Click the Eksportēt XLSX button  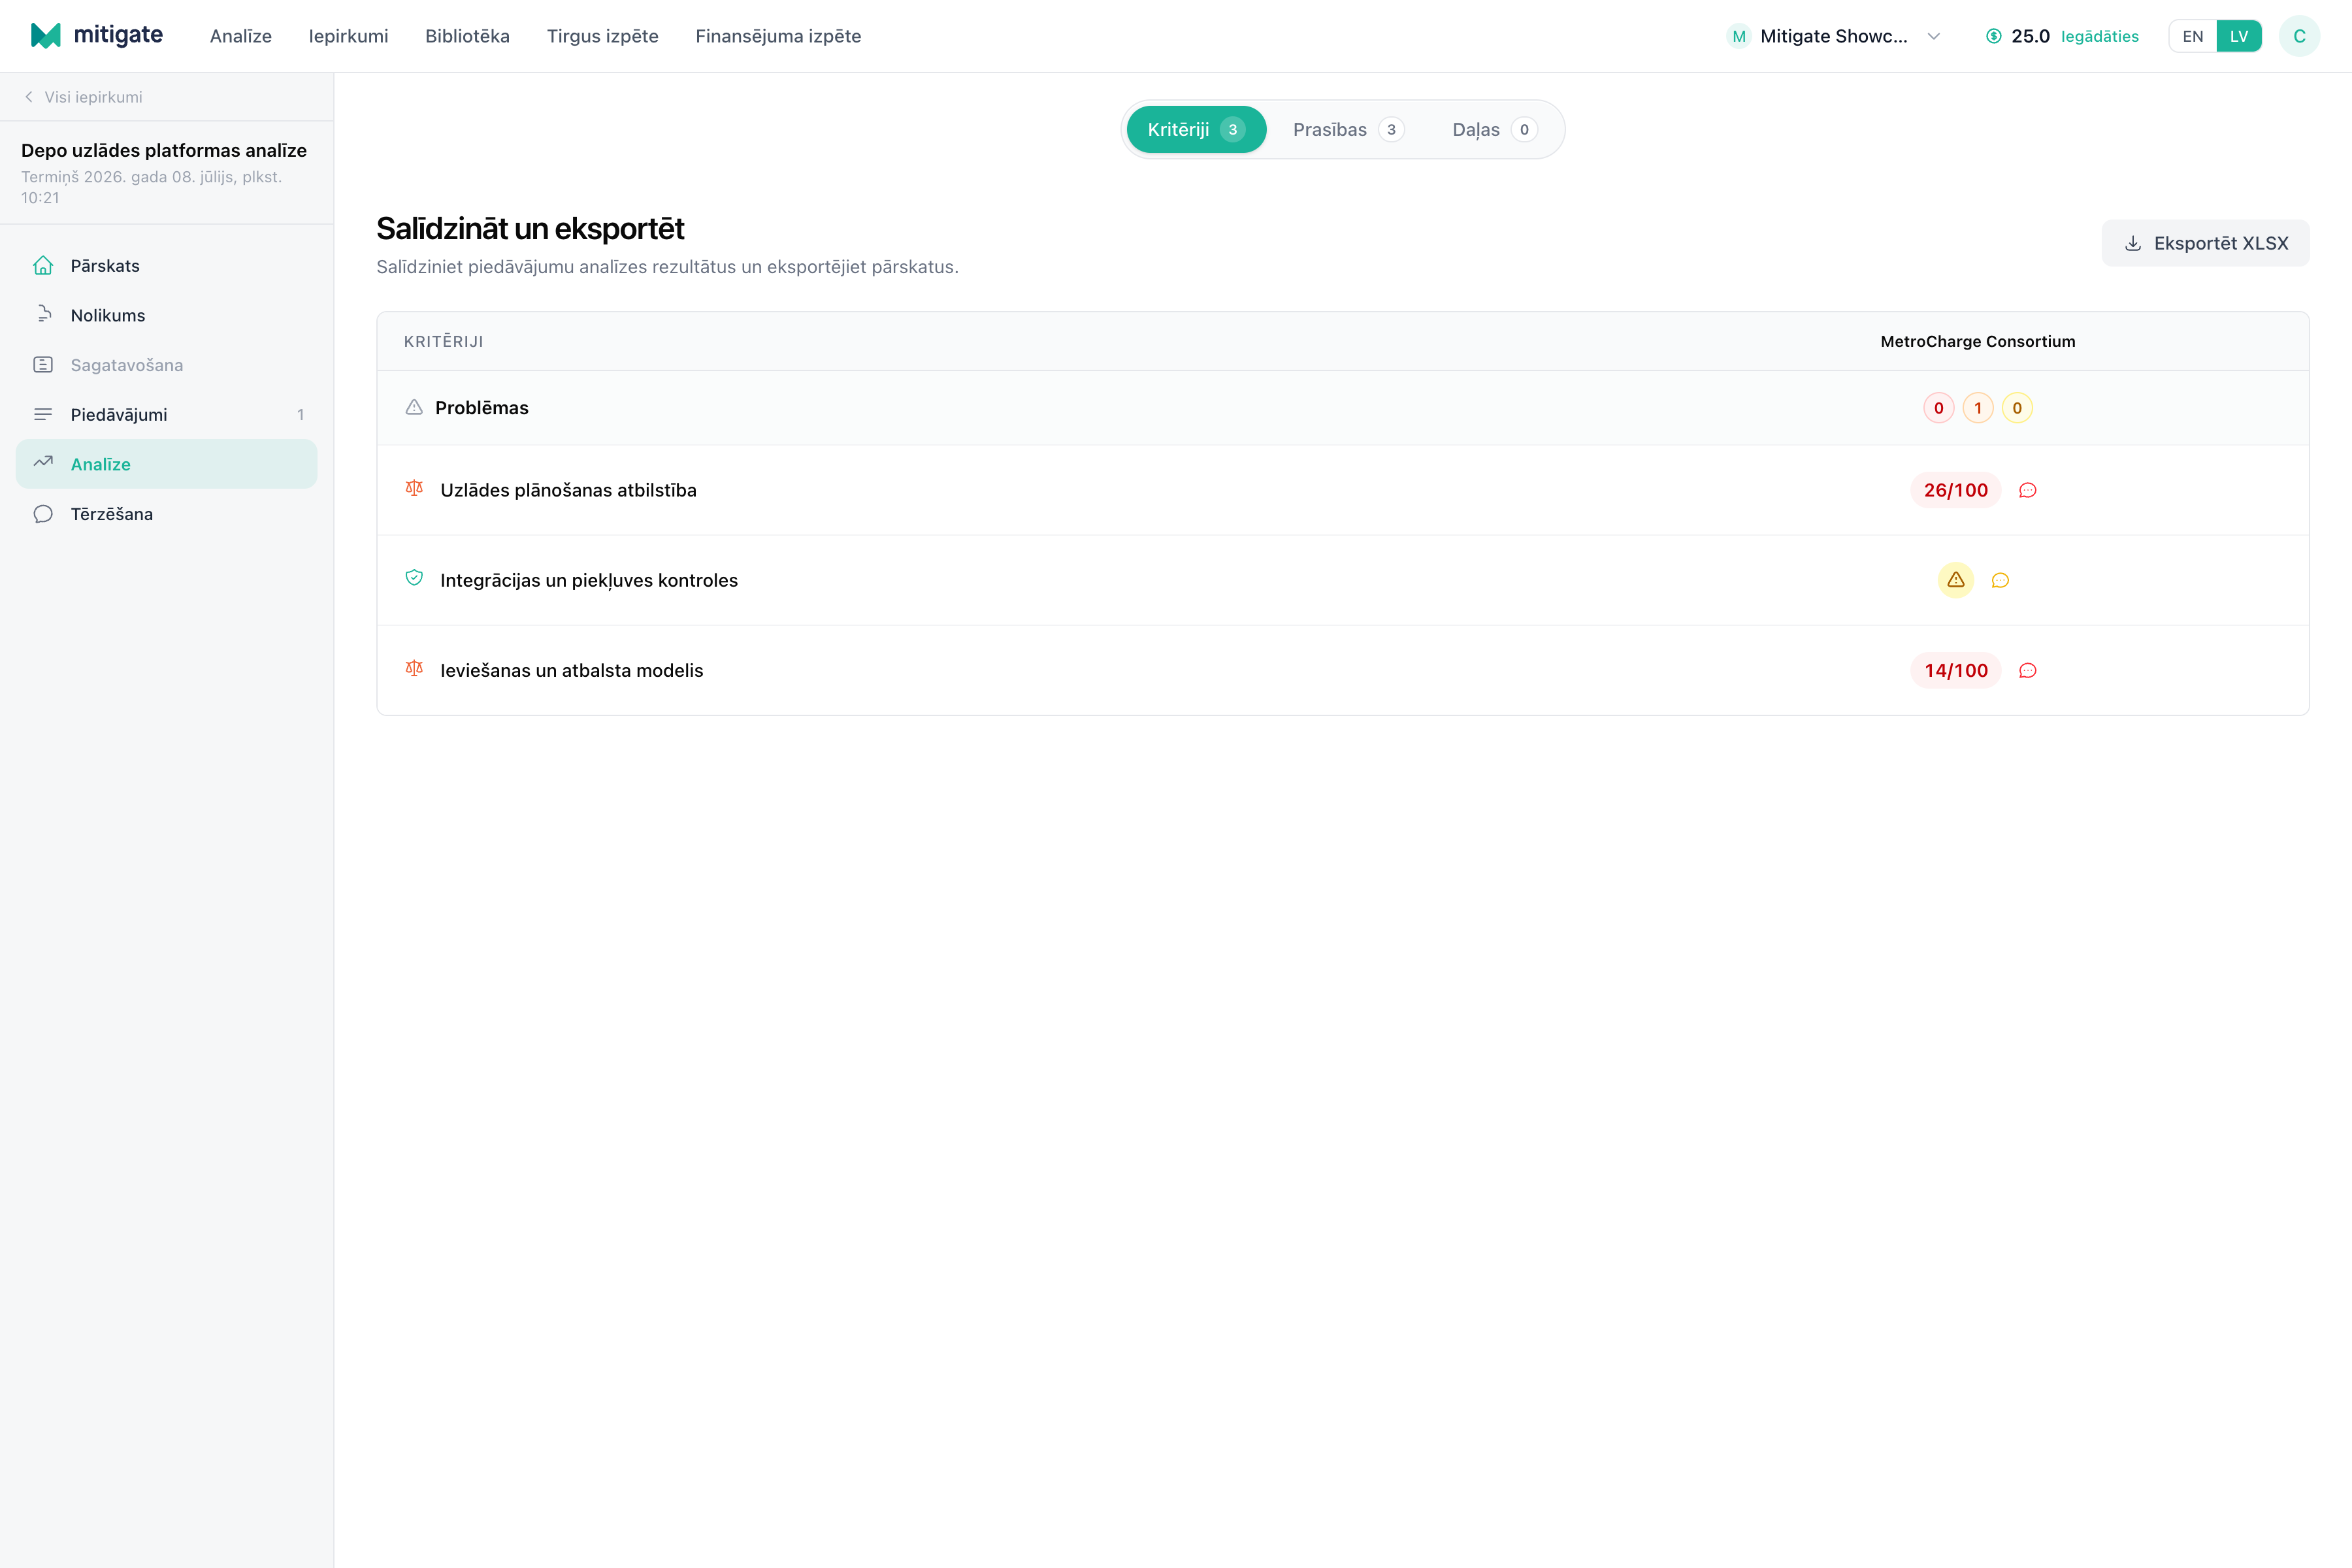coord(2205,243)
